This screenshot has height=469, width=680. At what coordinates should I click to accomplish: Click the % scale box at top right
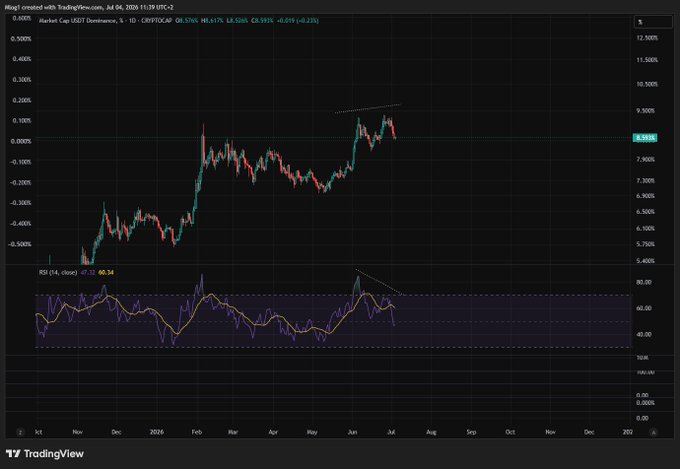[653, 22]
